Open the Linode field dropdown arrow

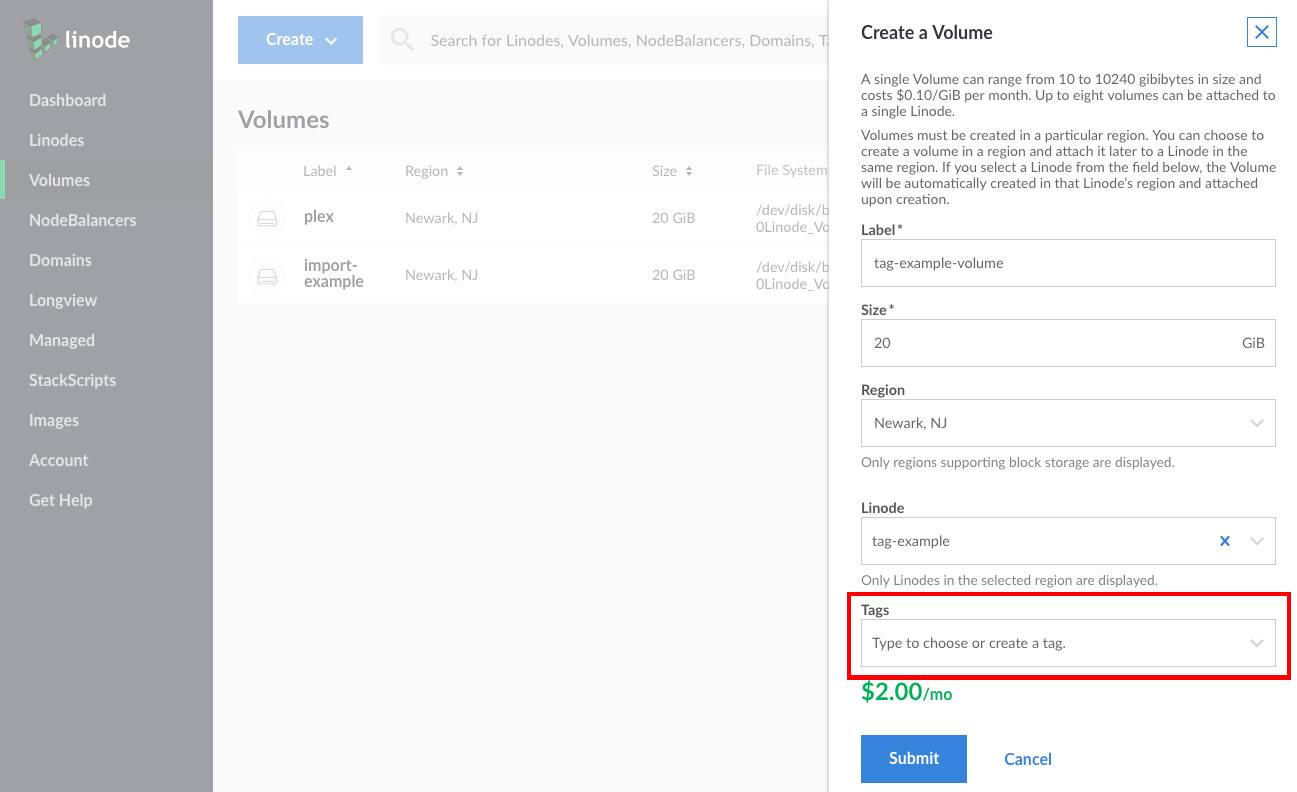(1256, 541)
